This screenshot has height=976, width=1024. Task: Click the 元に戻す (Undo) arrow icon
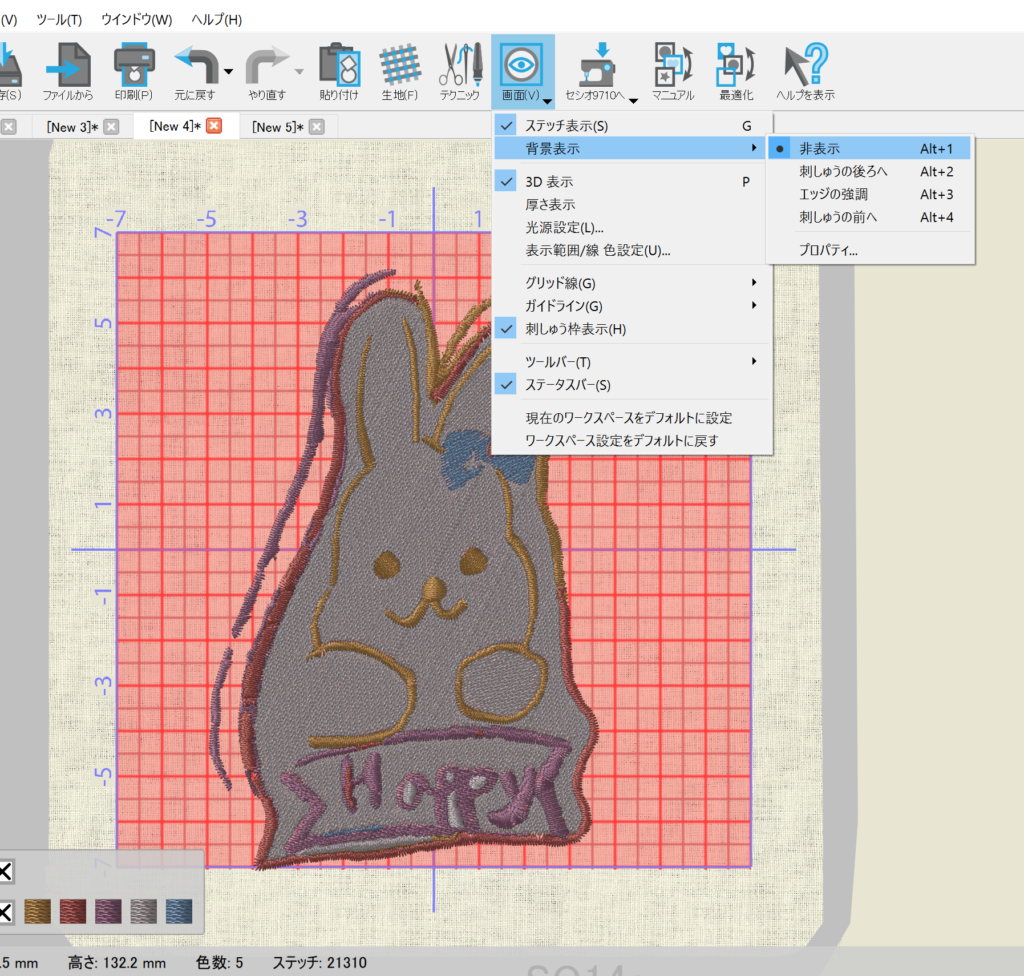[196, 67]
